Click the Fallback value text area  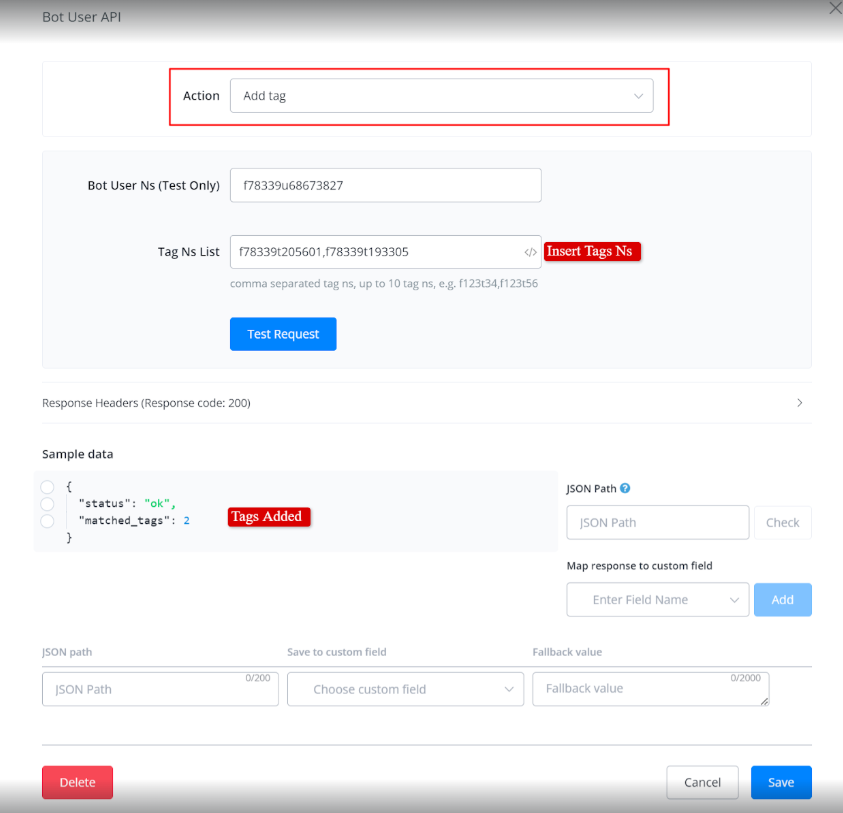pyautogui.click(x=650, y=689)
